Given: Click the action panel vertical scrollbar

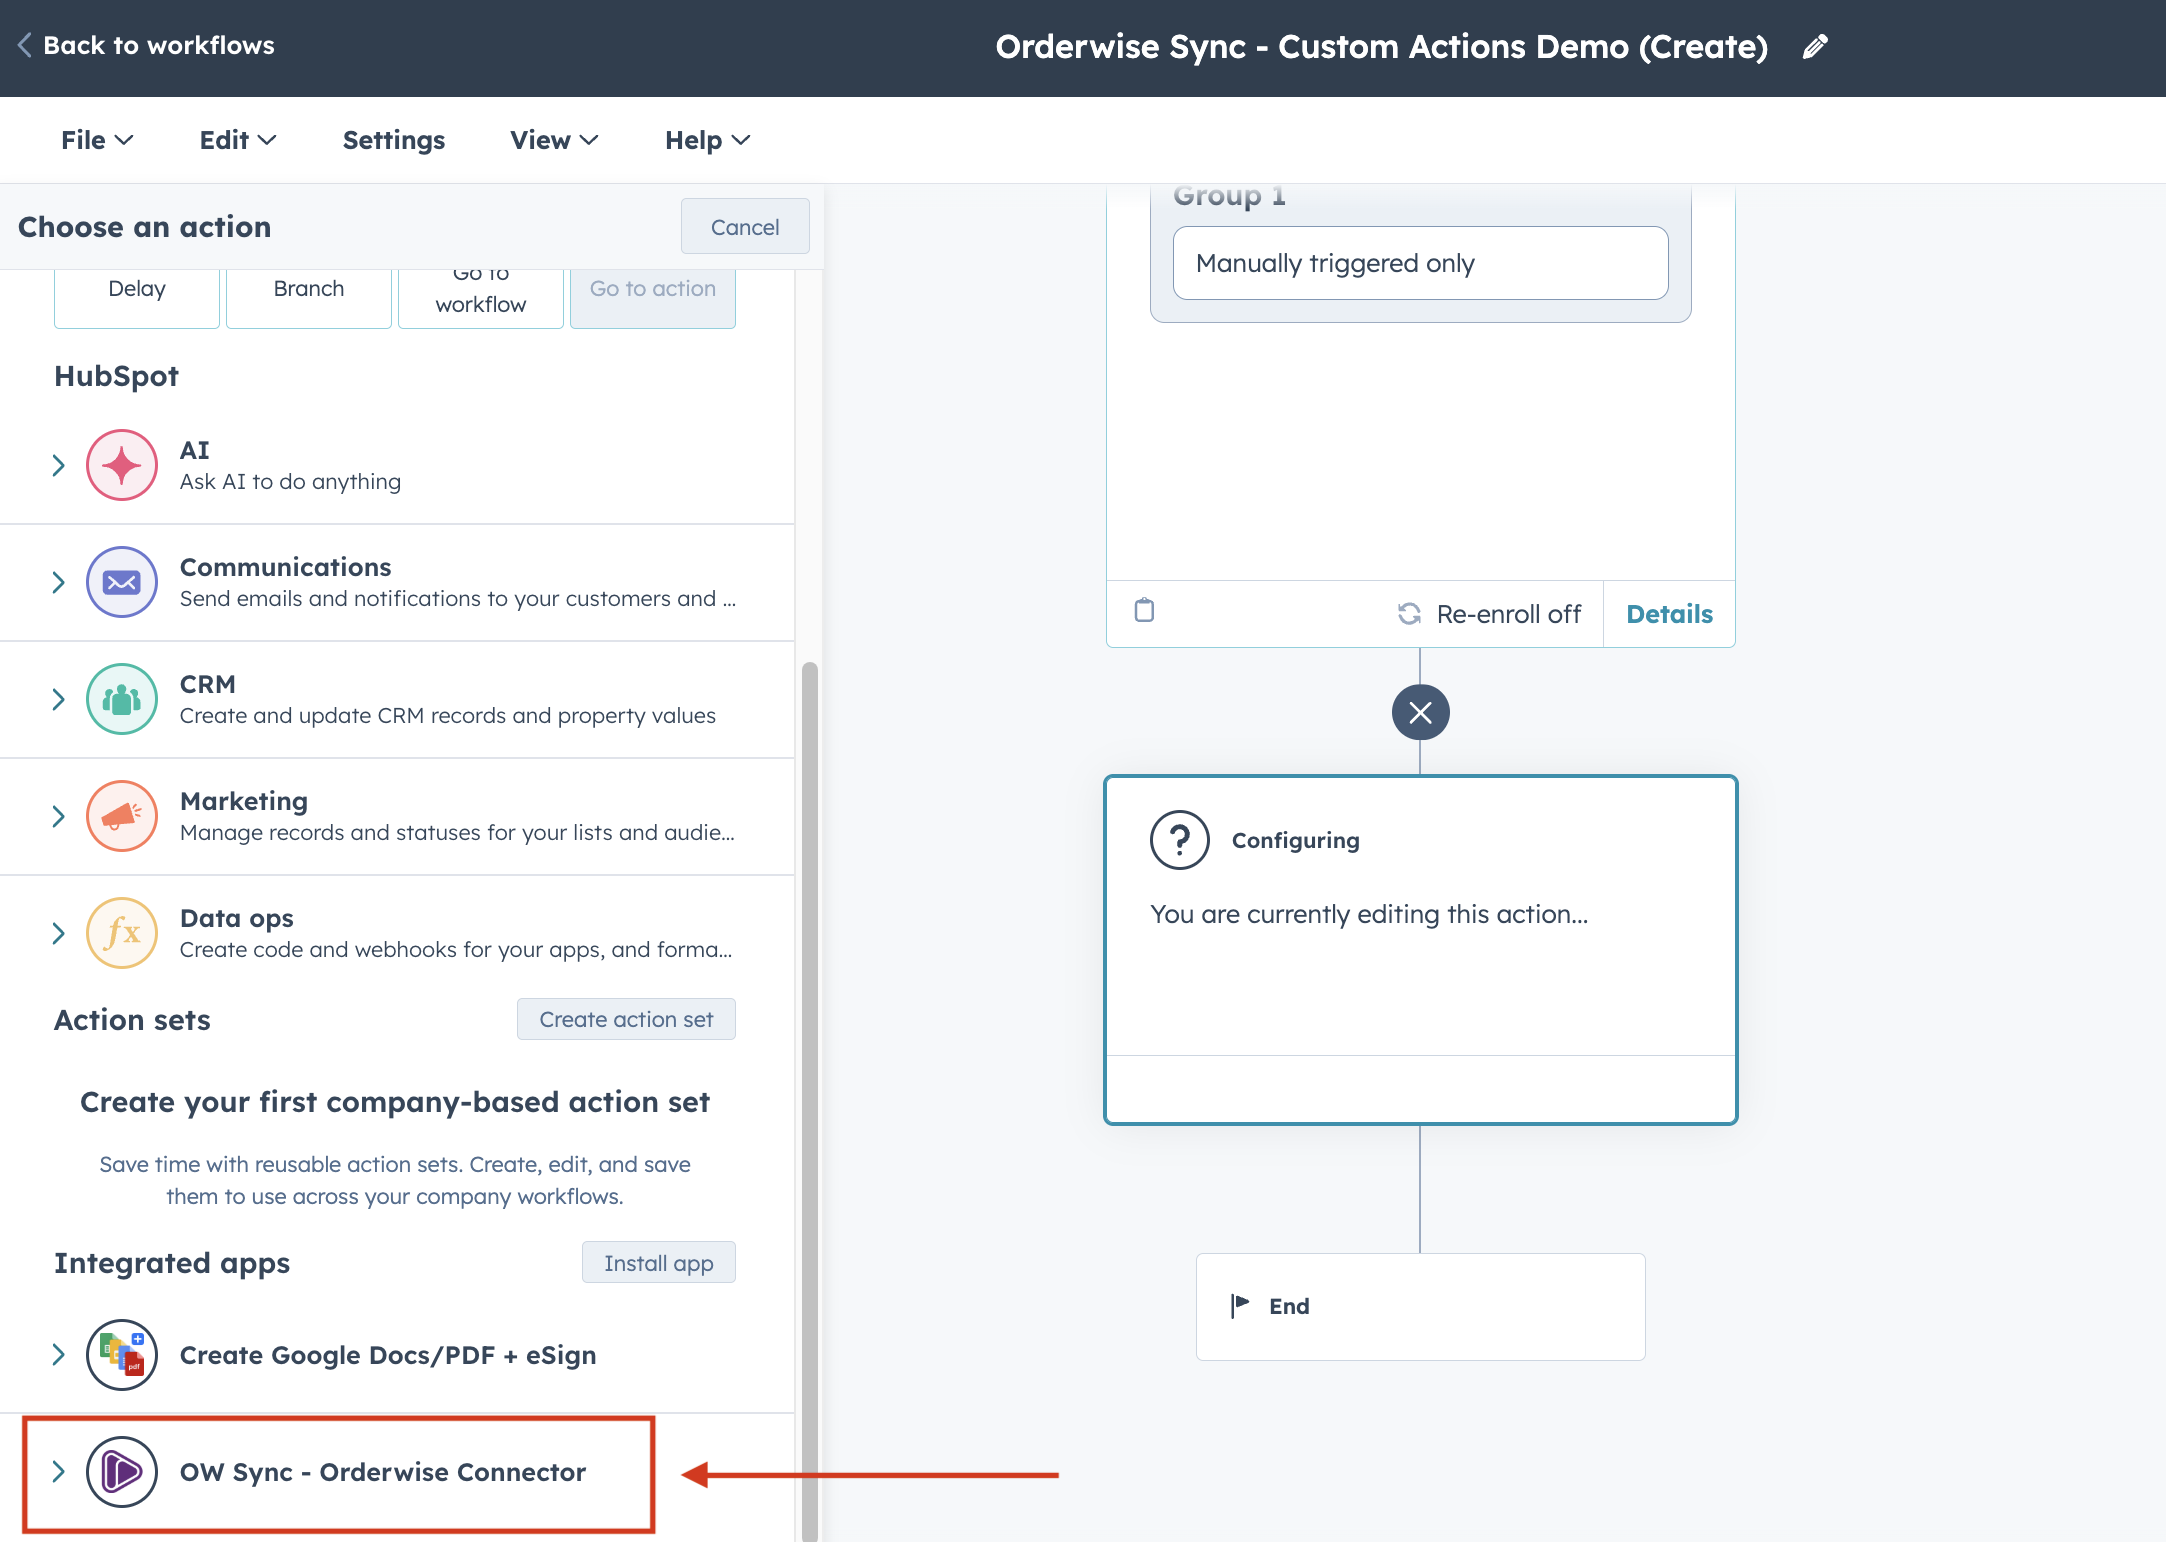Looking at the screenshot, I should point(810,1100).
